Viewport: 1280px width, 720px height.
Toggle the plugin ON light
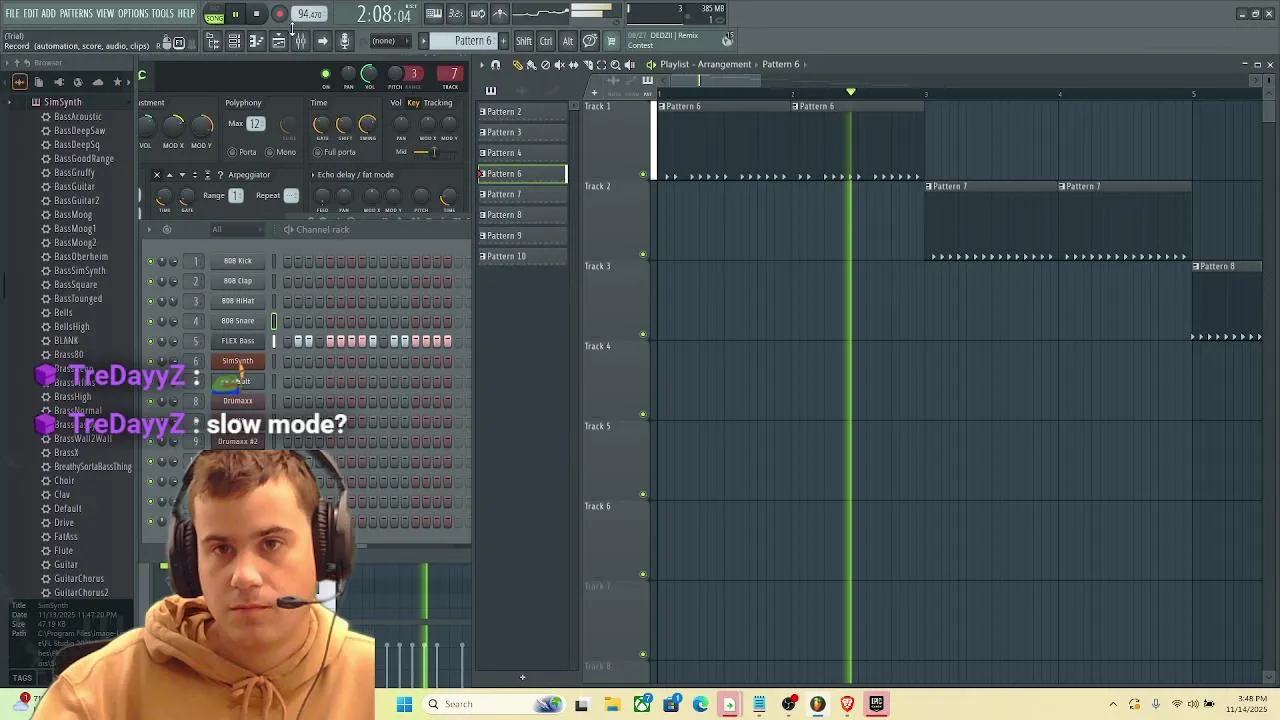[325, 74]
